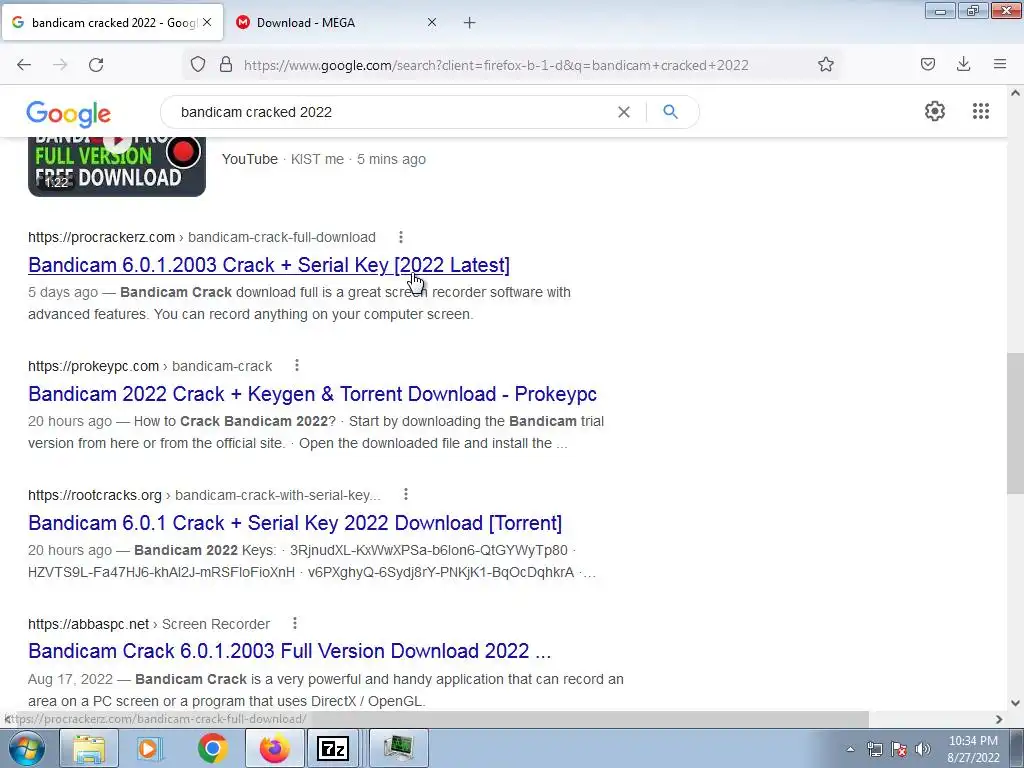The image size is (1024, 768).
Task: Open 7-Zip from the taskbar
Action: (x=333, y=748)
